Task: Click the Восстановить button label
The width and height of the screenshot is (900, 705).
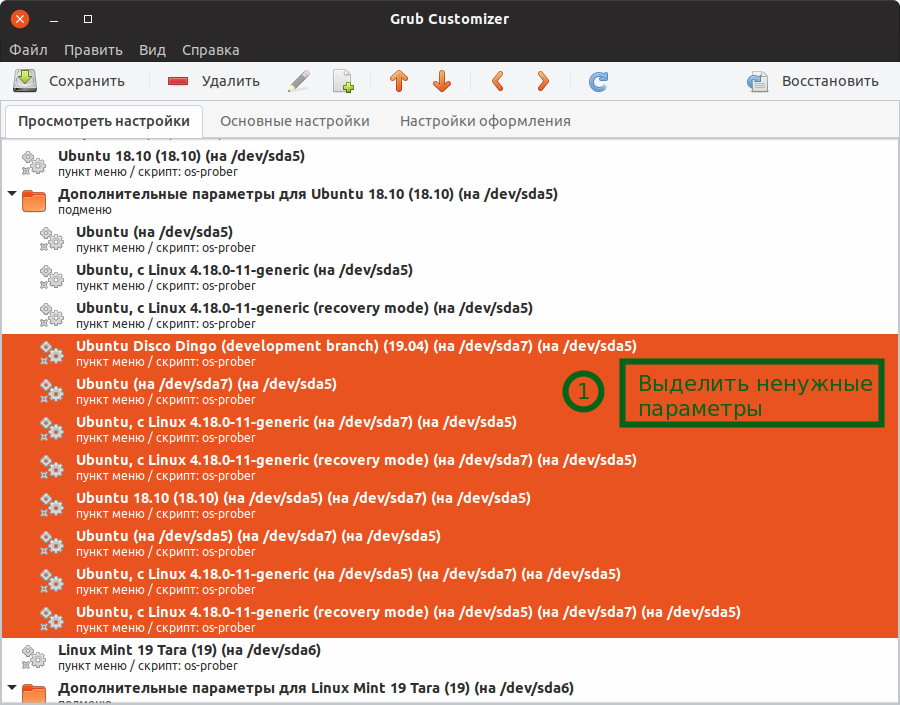Action: pos(830,81)
